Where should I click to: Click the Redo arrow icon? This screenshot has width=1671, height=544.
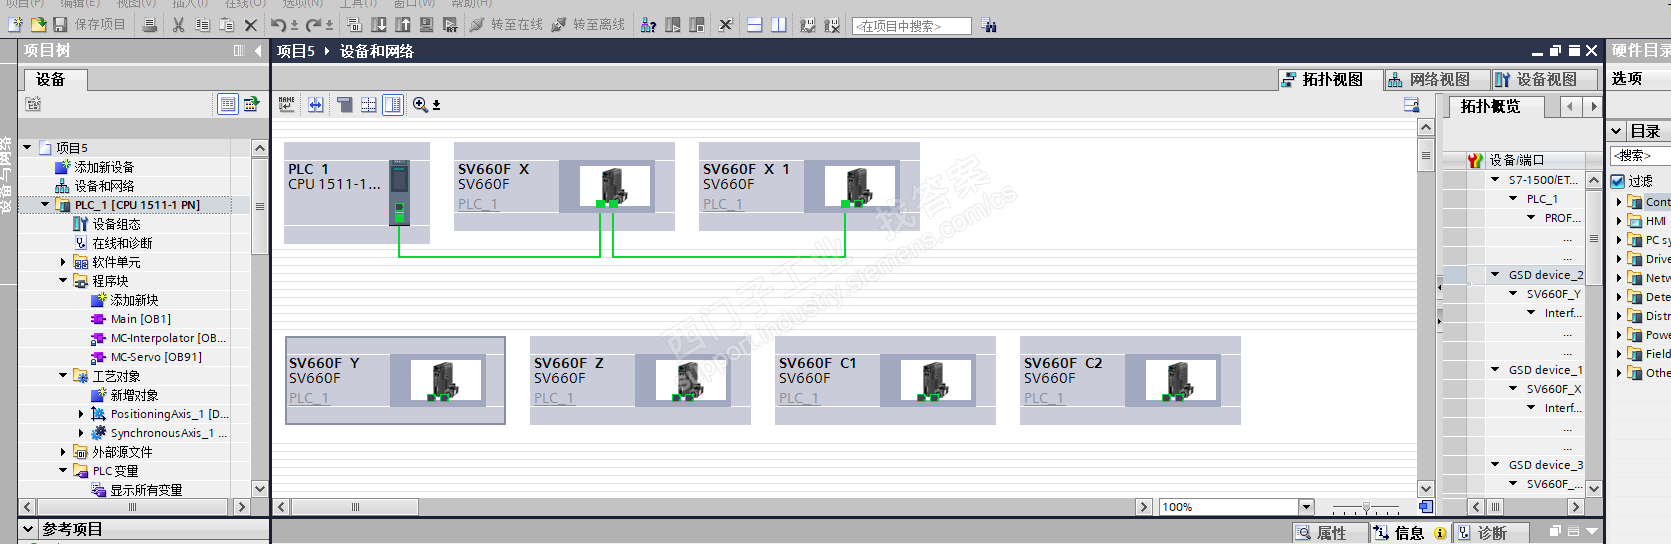pos(313,25)
